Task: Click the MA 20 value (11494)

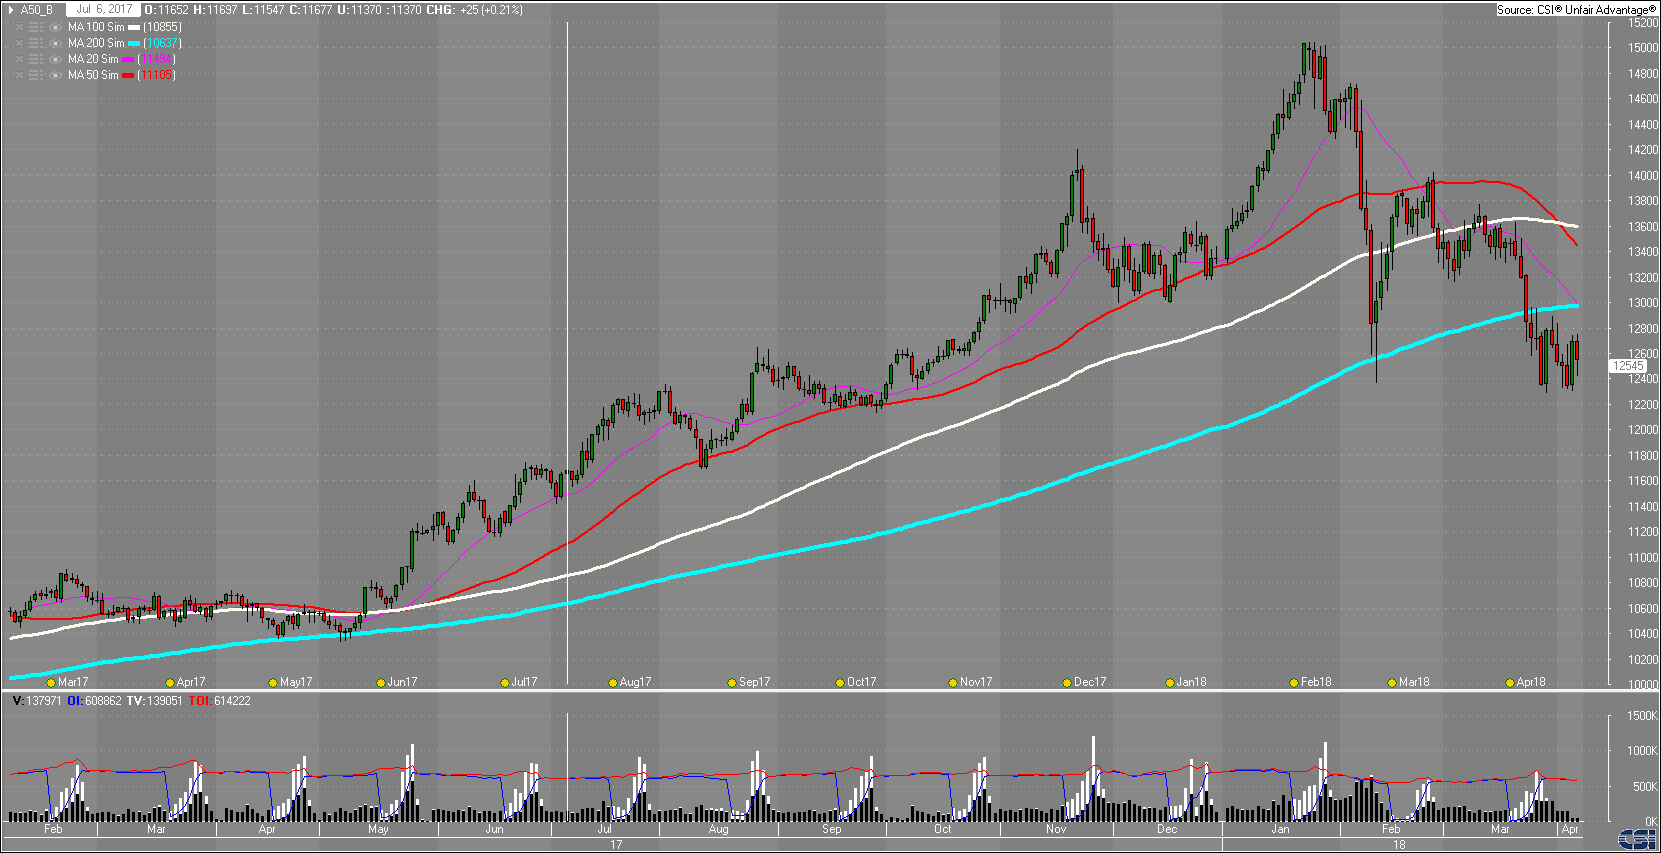Action: point(156,59)
